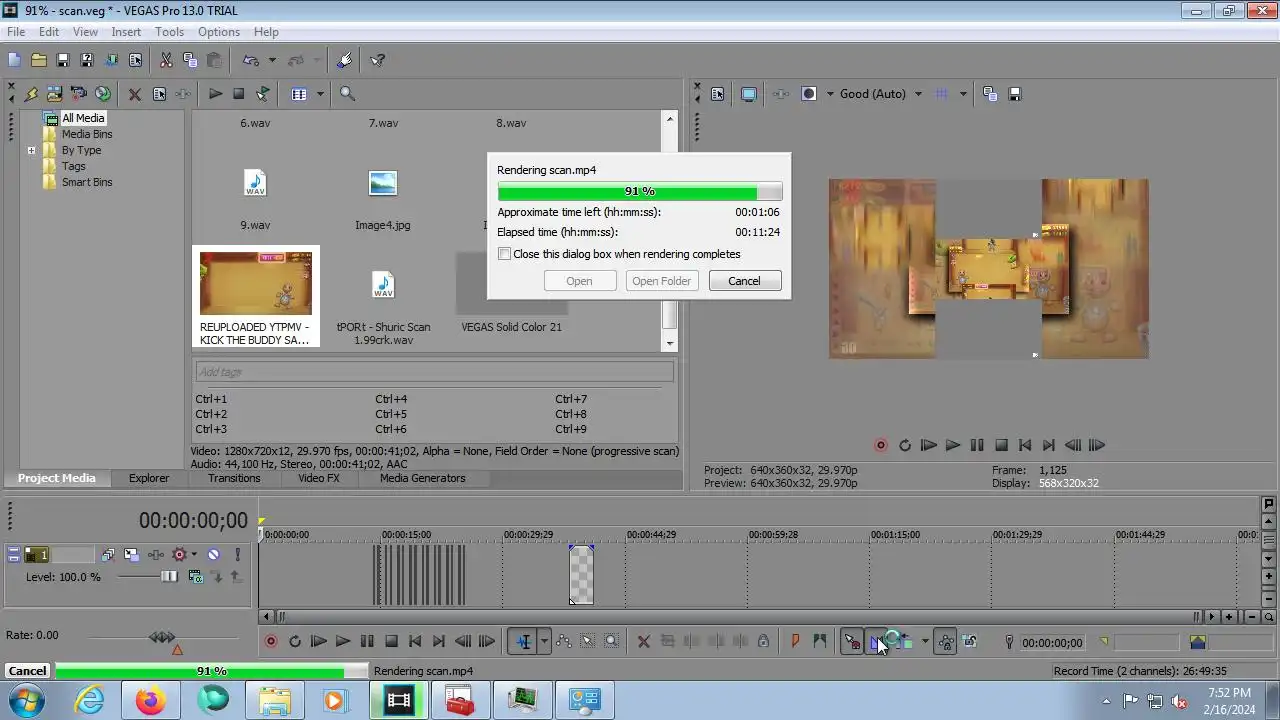The width and height of the screenshot is (1280, 720).
Task: Click the Capture Video icon in Project Media
Action: [78, 93]
